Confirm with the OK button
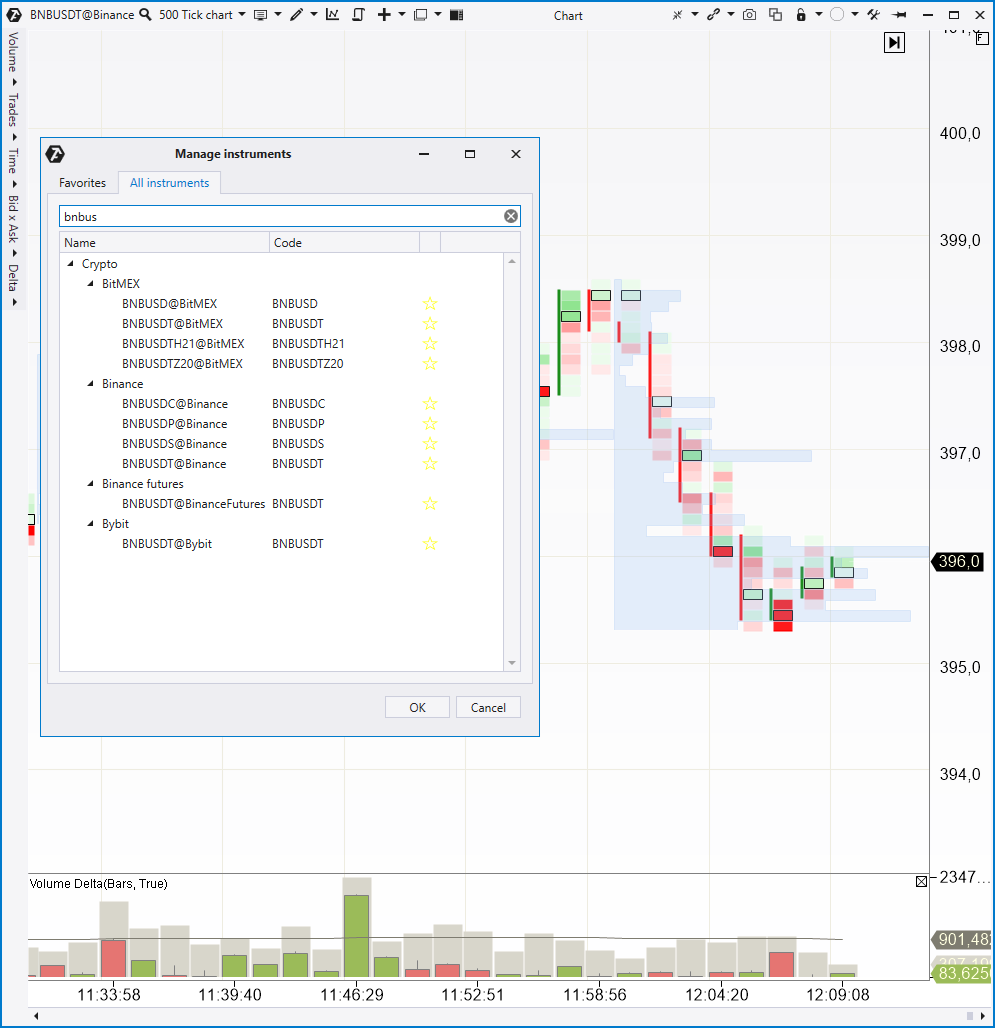 click(x=418, y=707)
